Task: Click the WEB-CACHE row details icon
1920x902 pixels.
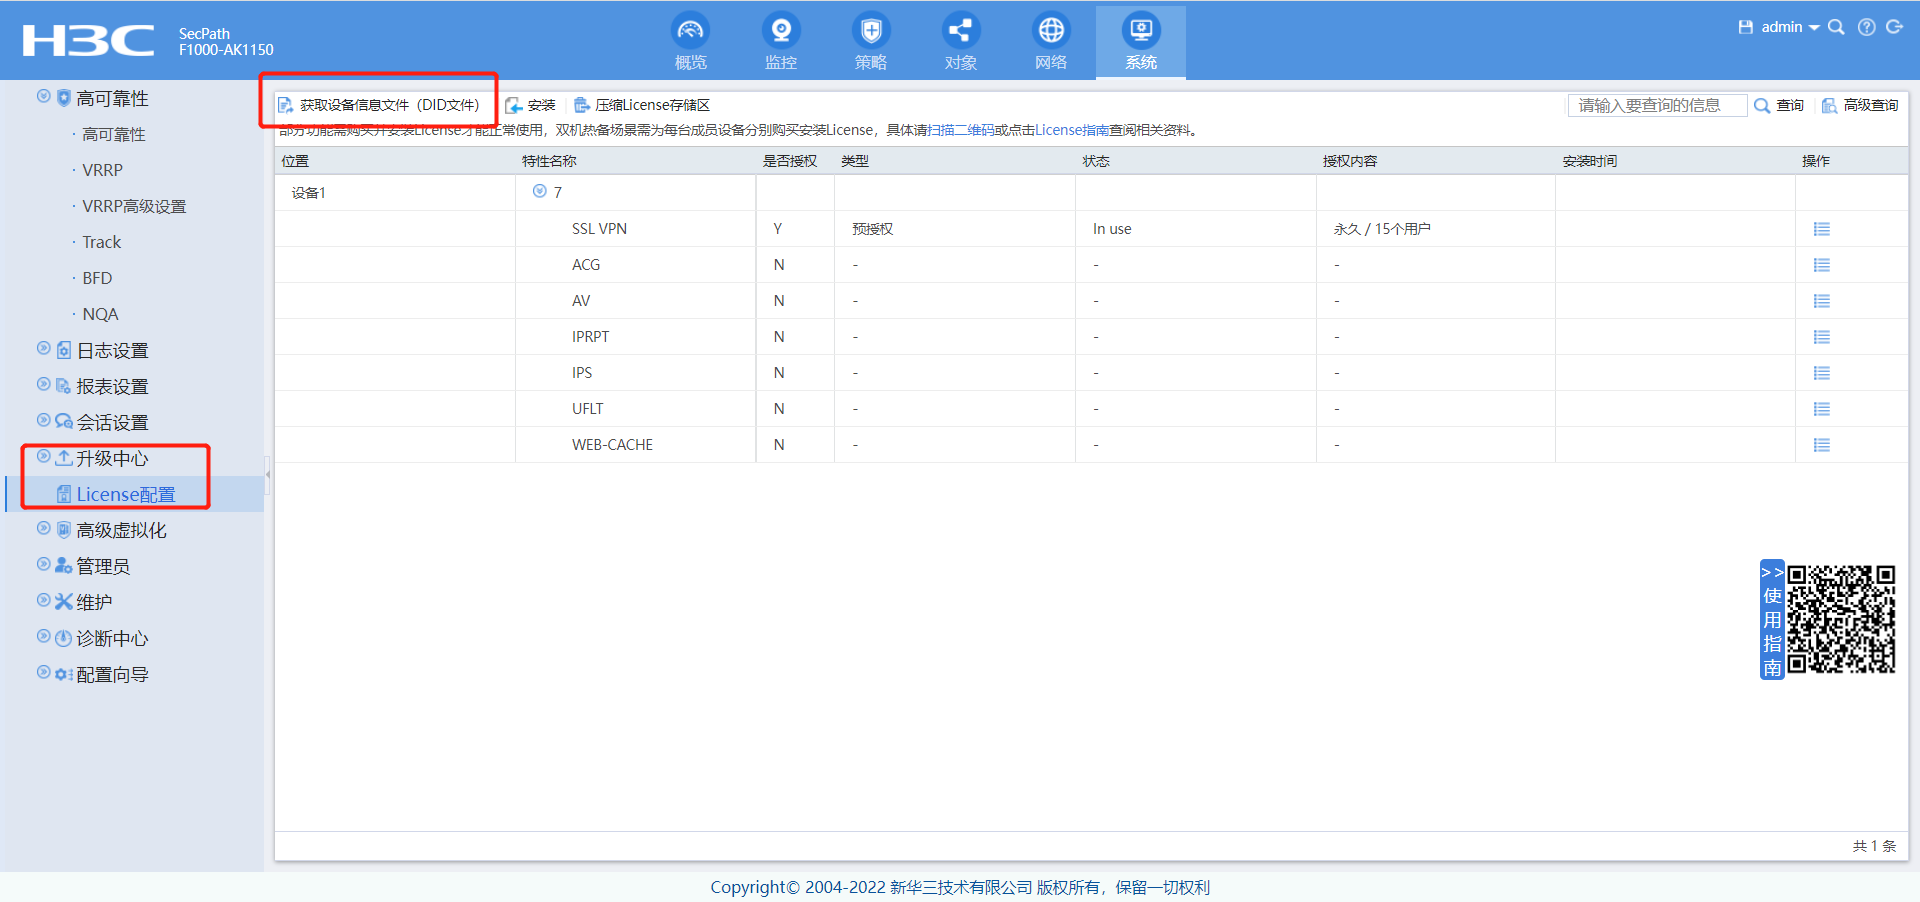Action: pos(1821,445)
